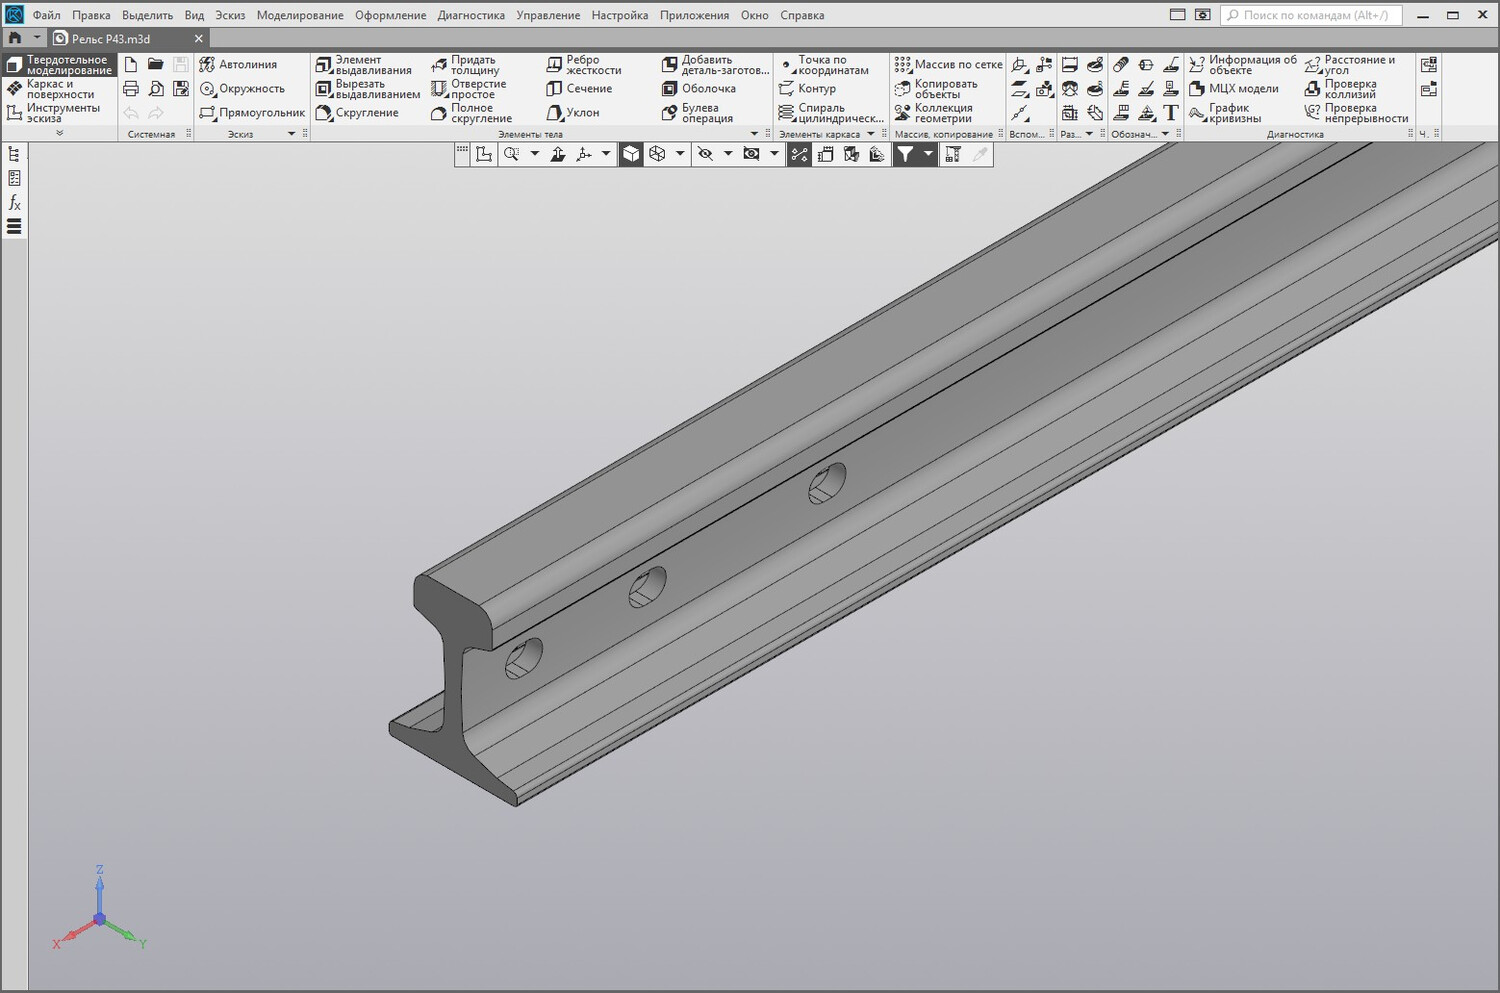The width and height of the screenshot is (1500, 993).
Task: Click the Сечение tool
Action: (x=579, y=89)
